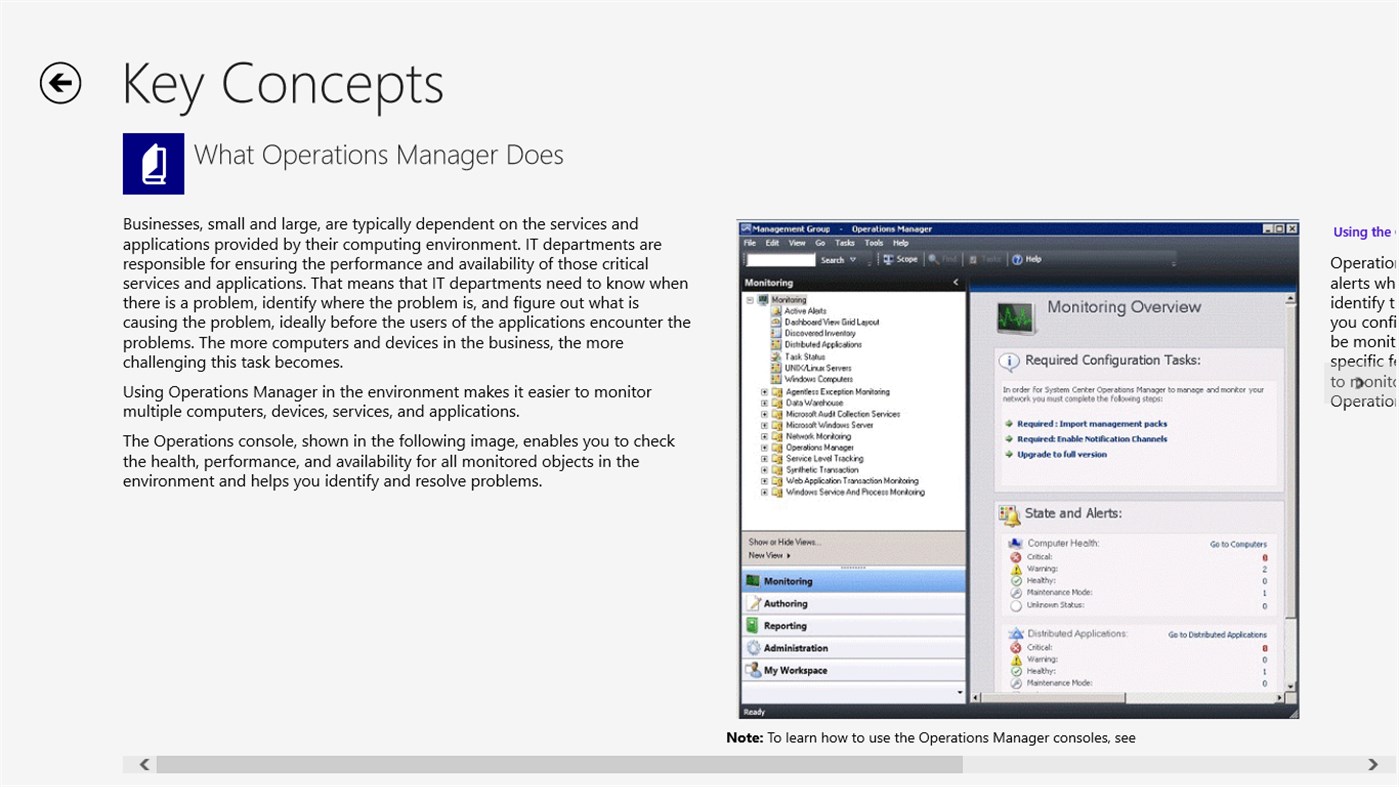The height and width of the screenshot is (787, 1399).
Task: Click the Tasks toolbar icon
Action: [973, 259]
